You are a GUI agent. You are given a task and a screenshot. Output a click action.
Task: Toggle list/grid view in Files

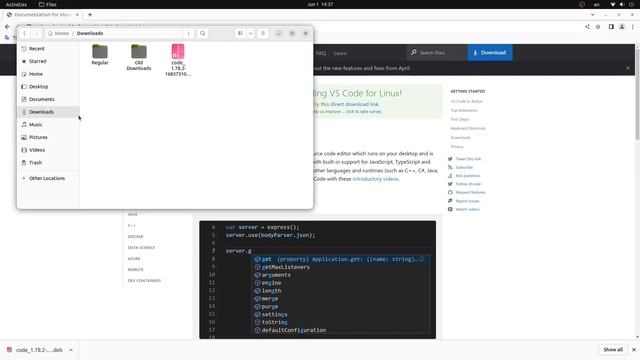pyautogui.click(x=240, y=33)
